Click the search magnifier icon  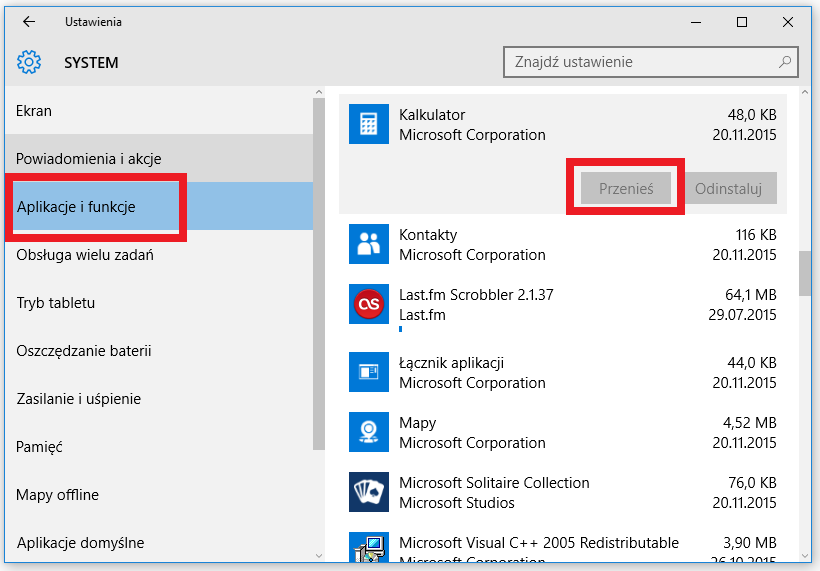784,62
